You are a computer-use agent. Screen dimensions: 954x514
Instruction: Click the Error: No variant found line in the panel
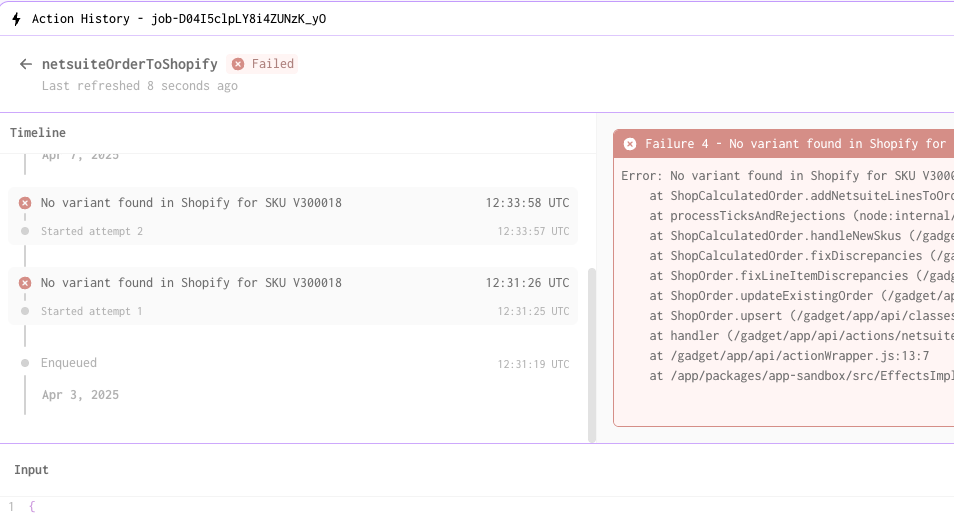(787, 176)
